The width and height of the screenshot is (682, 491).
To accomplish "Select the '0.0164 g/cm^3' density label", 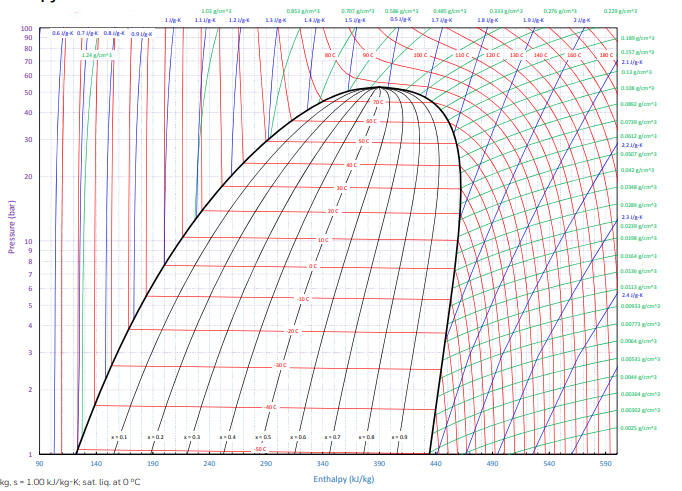I will pos(639,256).
